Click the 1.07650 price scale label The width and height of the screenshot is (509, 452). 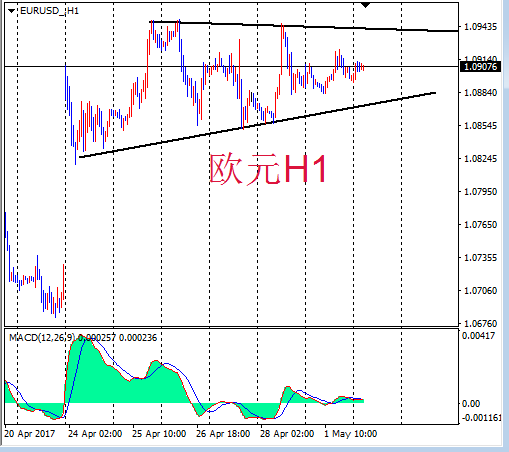coord(480,224)
